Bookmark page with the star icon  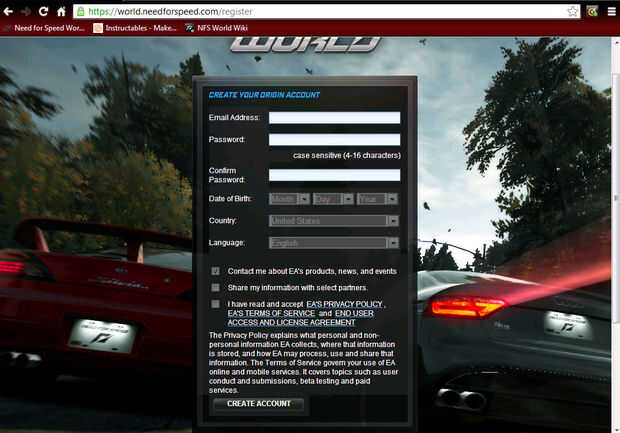572,11
